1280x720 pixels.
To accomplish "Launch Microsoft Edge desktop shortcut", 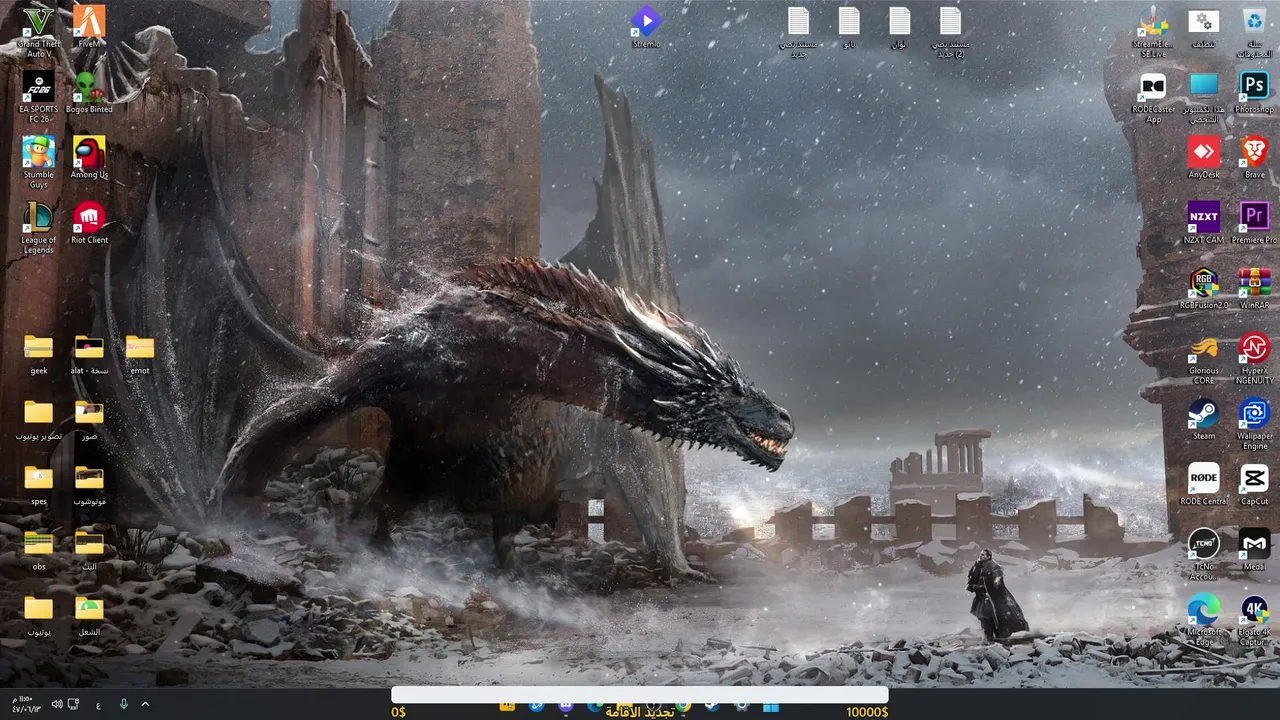I will point(1204,619).
